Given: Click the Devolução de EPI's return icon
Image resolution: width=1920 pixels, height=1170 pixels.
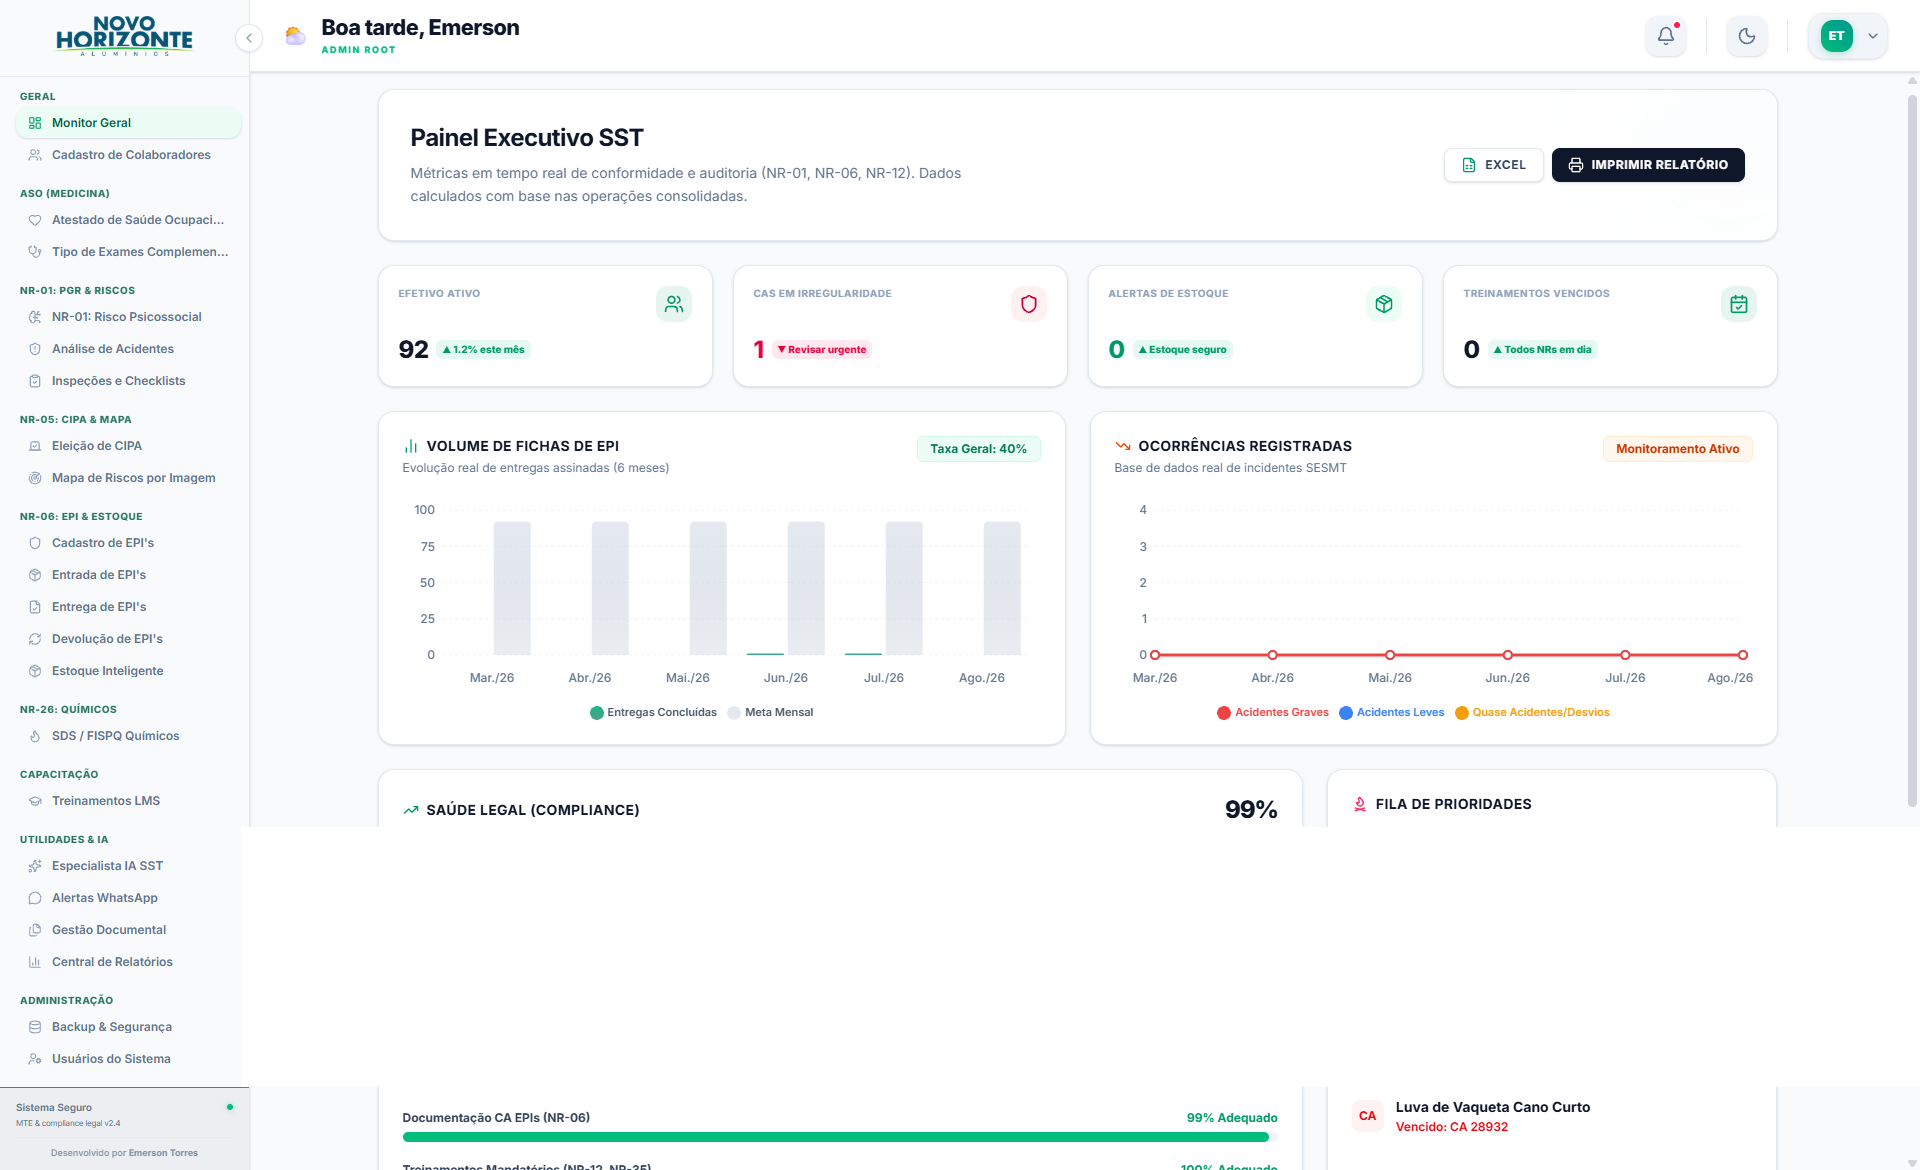Looking at the screenshot, I should point(35,639).
